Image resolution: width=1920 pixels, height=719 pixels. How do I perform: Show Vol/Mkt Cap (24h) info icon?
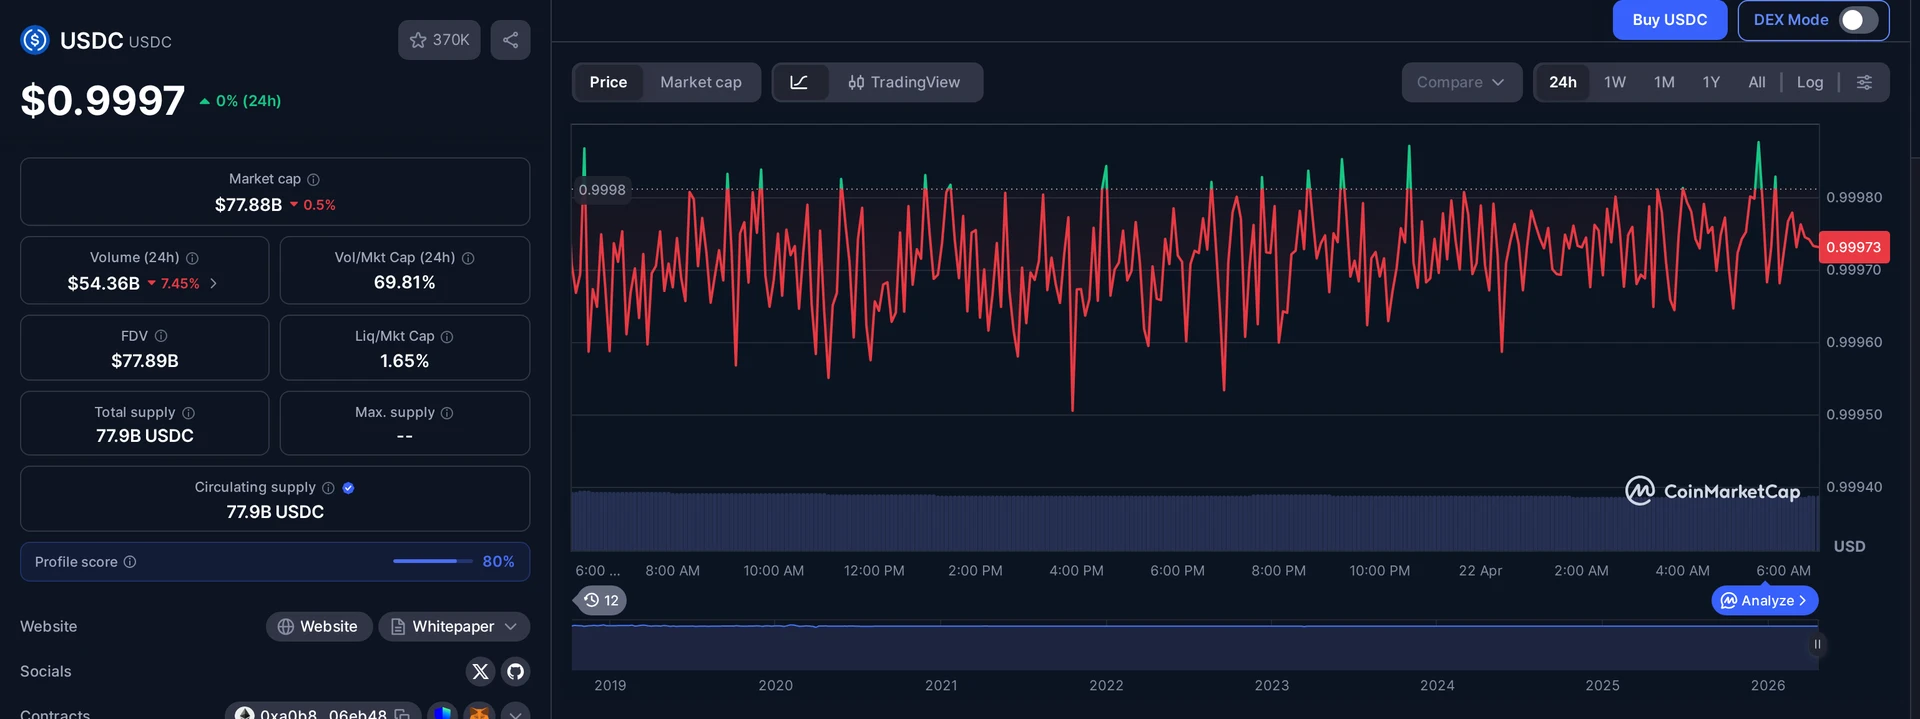tap(468, 258)
